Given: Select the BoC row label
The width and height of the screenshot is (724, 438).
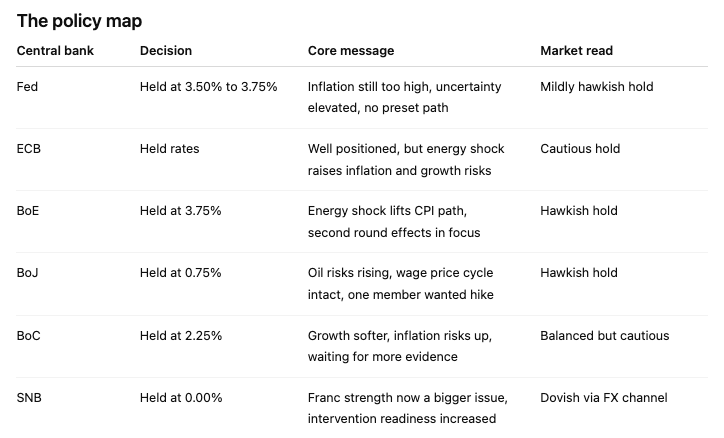Looking at the screenshot, I should tap(29, 335).
